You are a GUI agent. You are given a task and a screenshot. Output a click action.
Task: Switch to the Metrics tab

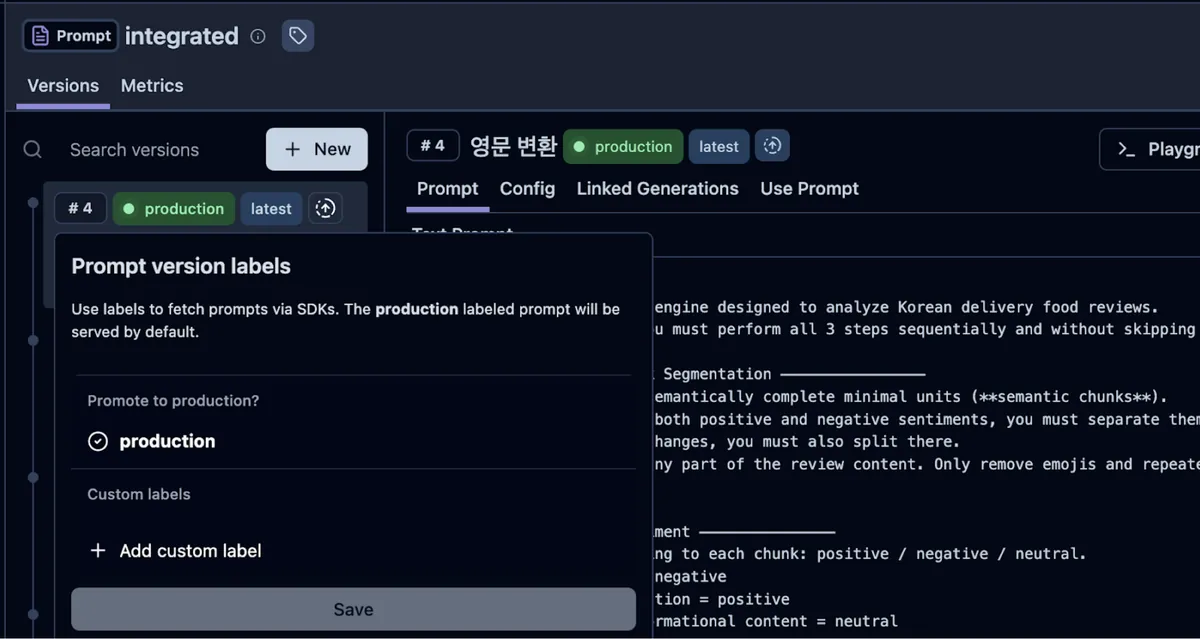[151, 86]
